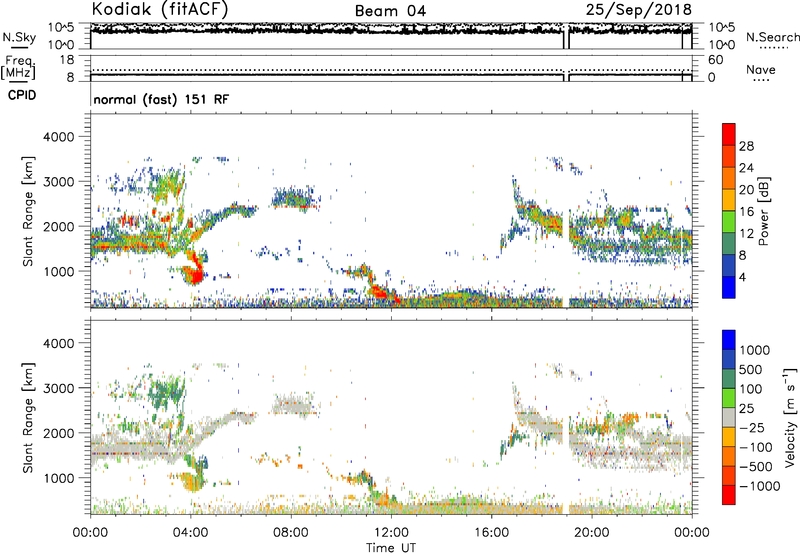Click the left '10^5' noise axis tick

tap(61, 27)
